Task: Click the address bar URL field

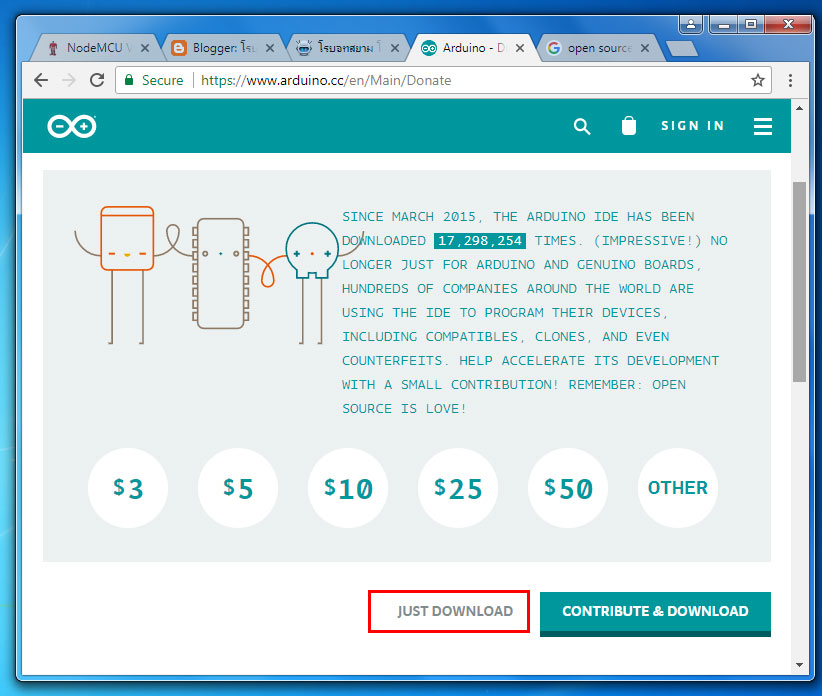Action: [443, 80]
